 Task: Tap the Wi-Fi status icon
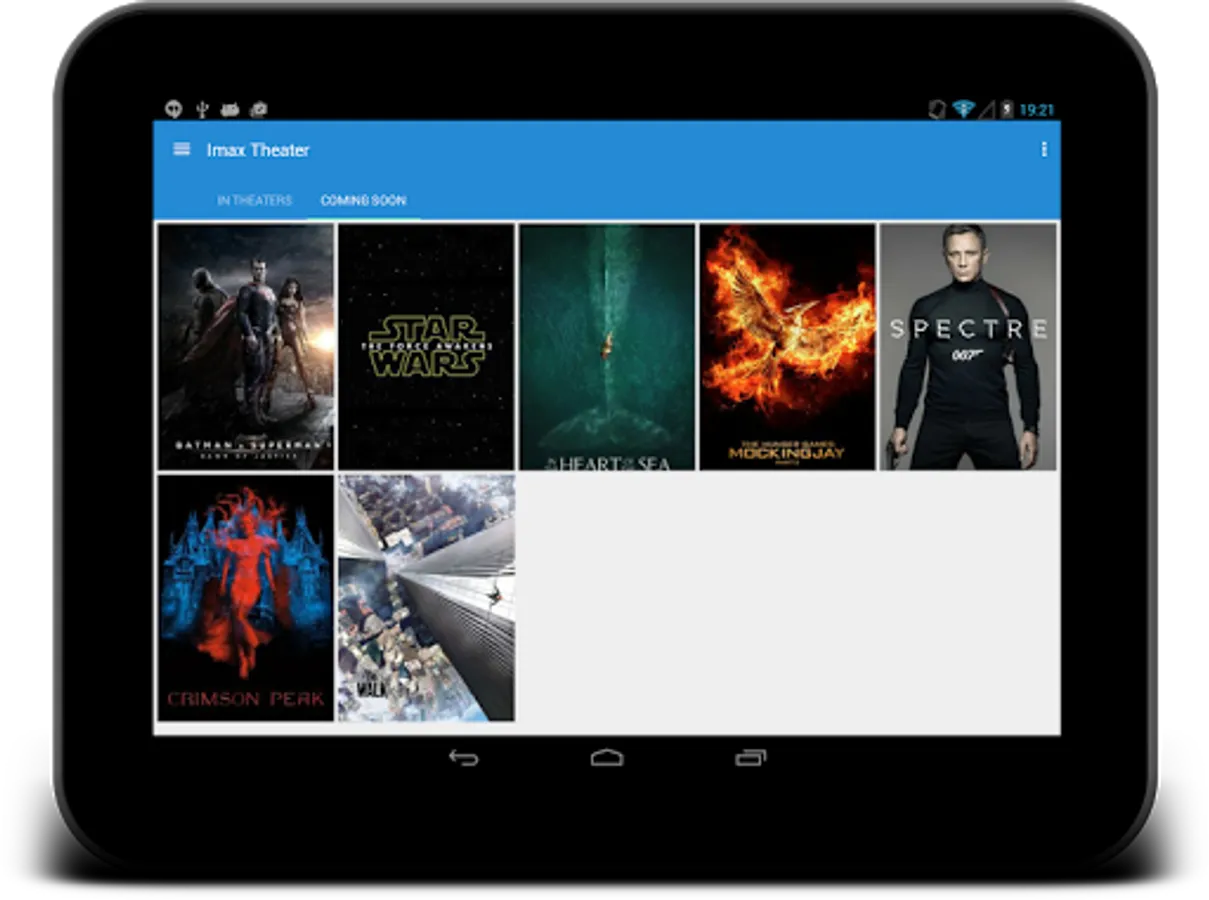tap(963, 110)
